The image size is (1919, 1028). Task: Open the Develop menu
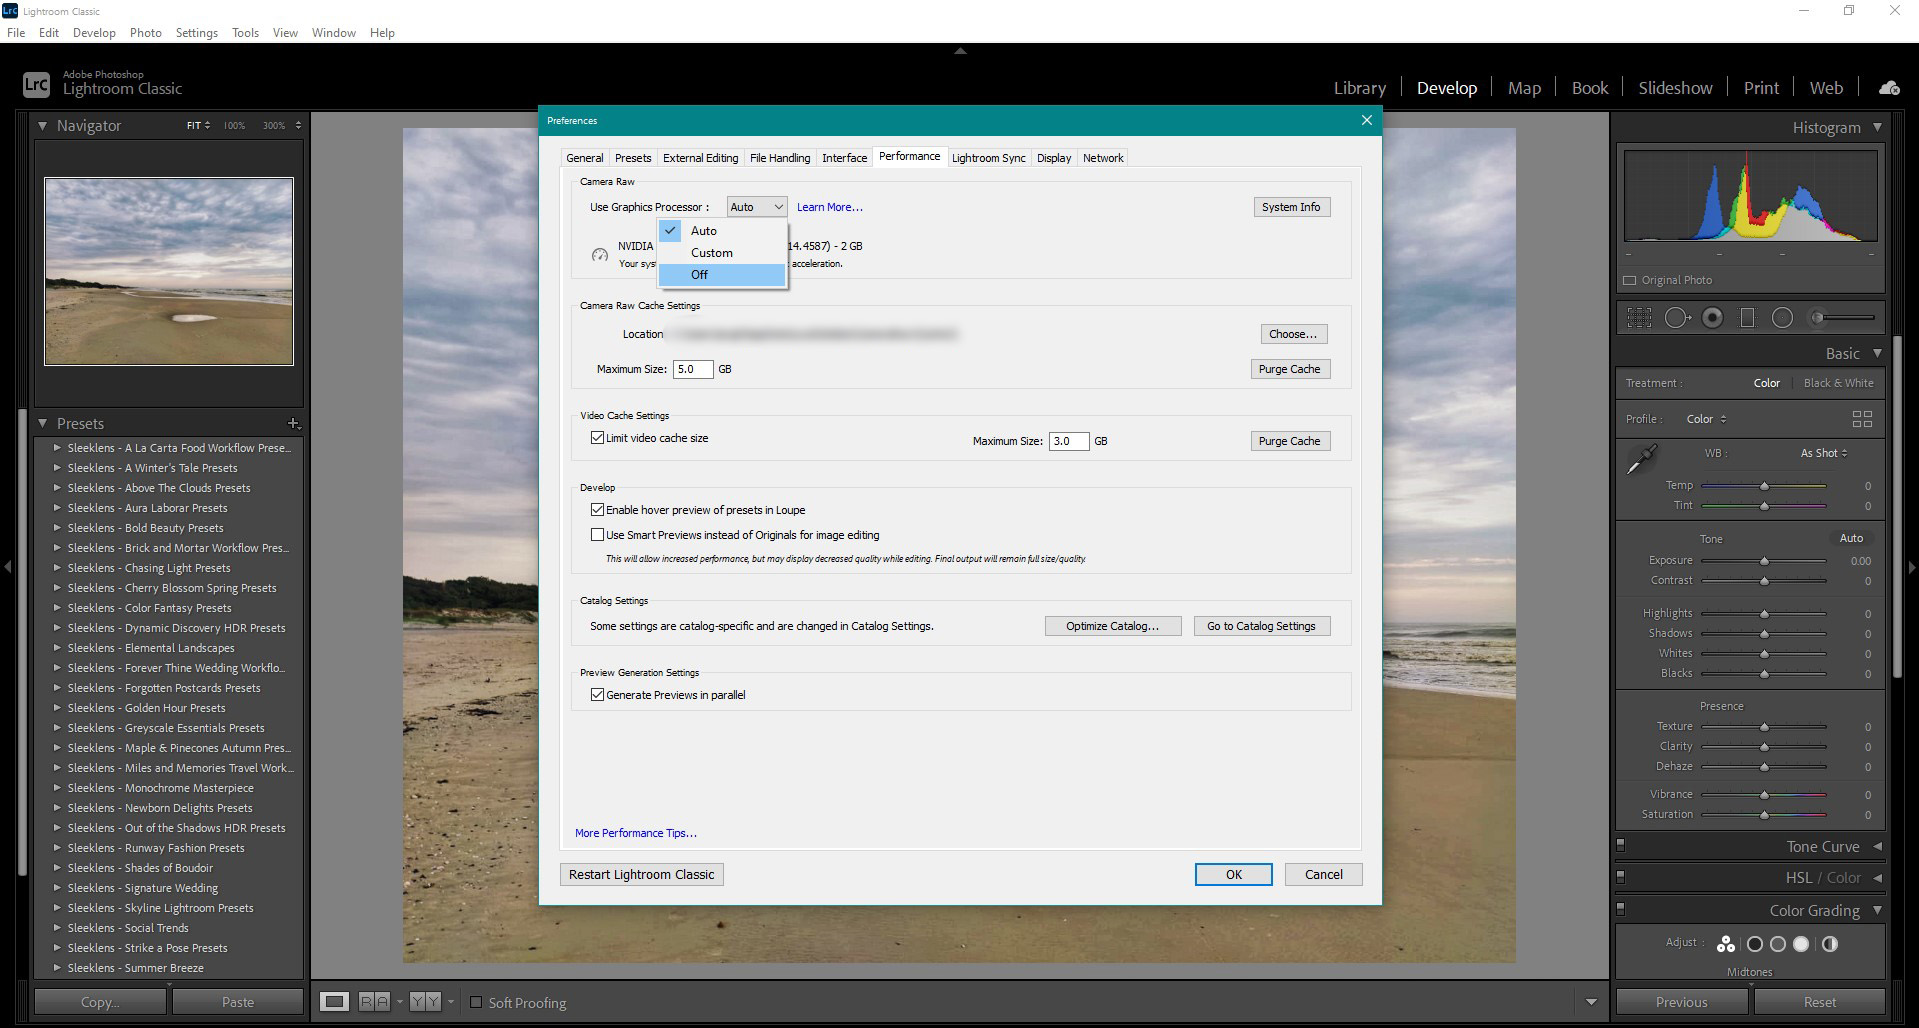point(94,33)
